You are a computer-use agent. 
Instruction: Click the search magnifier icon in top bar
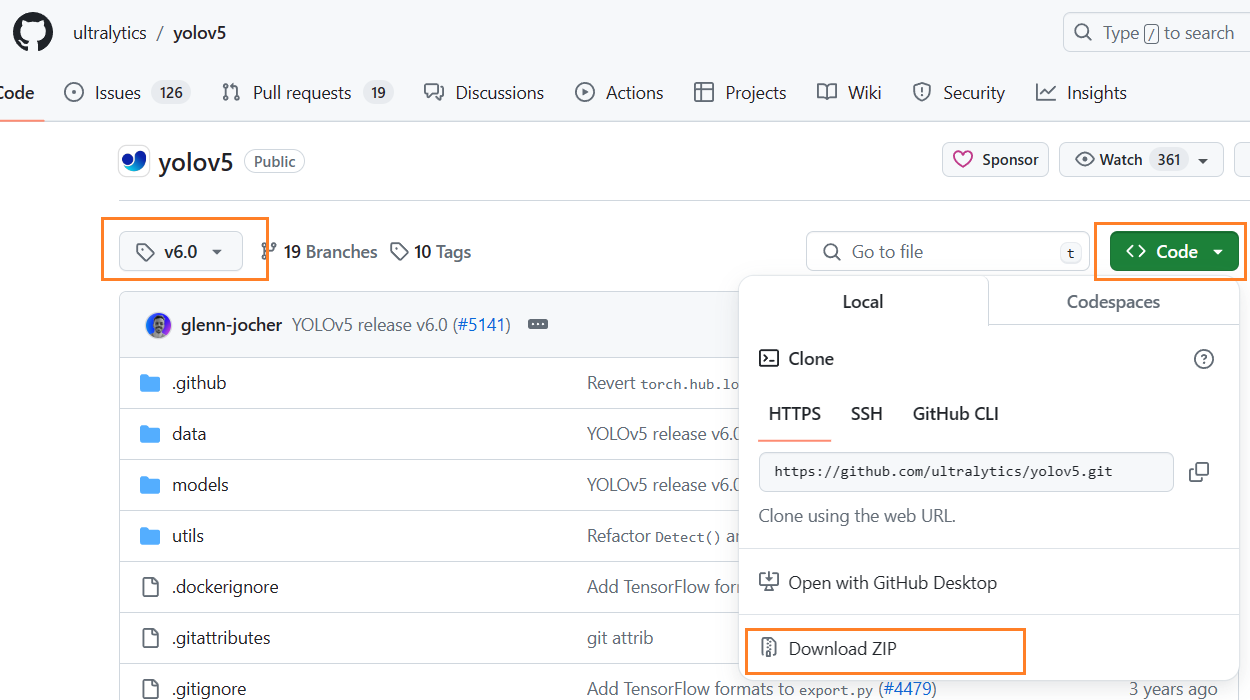pos(1083,33)
